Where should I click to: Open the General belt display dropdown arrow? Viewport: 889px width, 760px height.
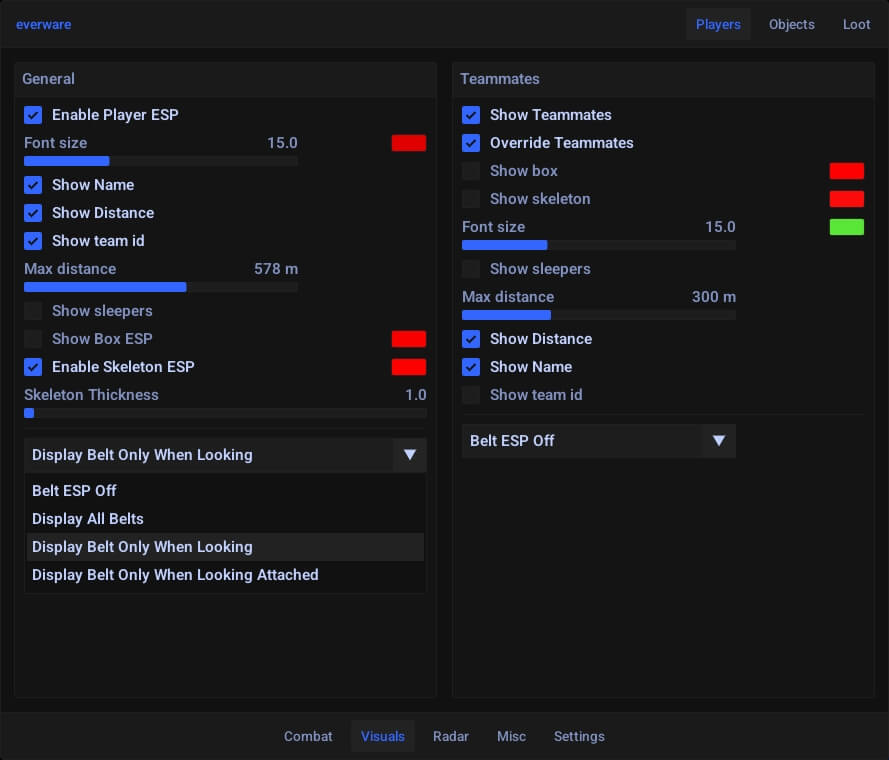[409, 455]
